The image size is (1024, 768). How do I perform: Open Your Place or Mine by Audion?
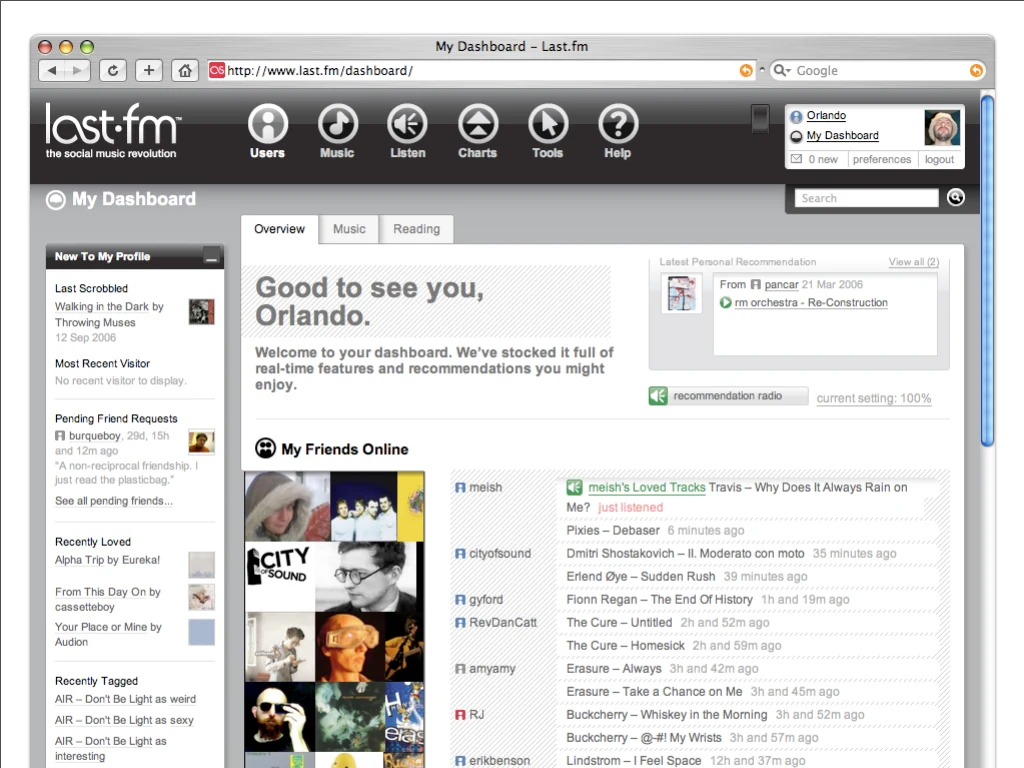point(108,634)
